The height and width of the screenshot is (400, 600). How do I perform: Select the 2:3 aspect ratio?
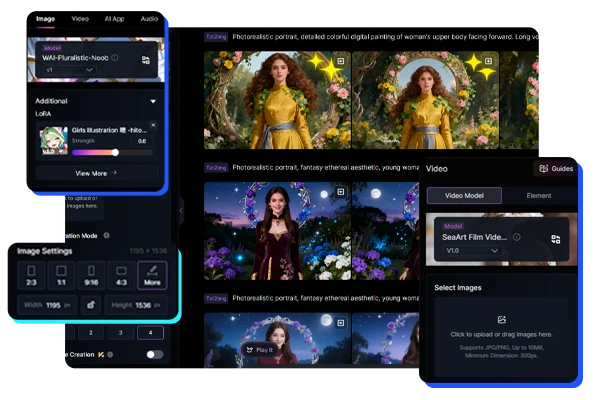31,276
